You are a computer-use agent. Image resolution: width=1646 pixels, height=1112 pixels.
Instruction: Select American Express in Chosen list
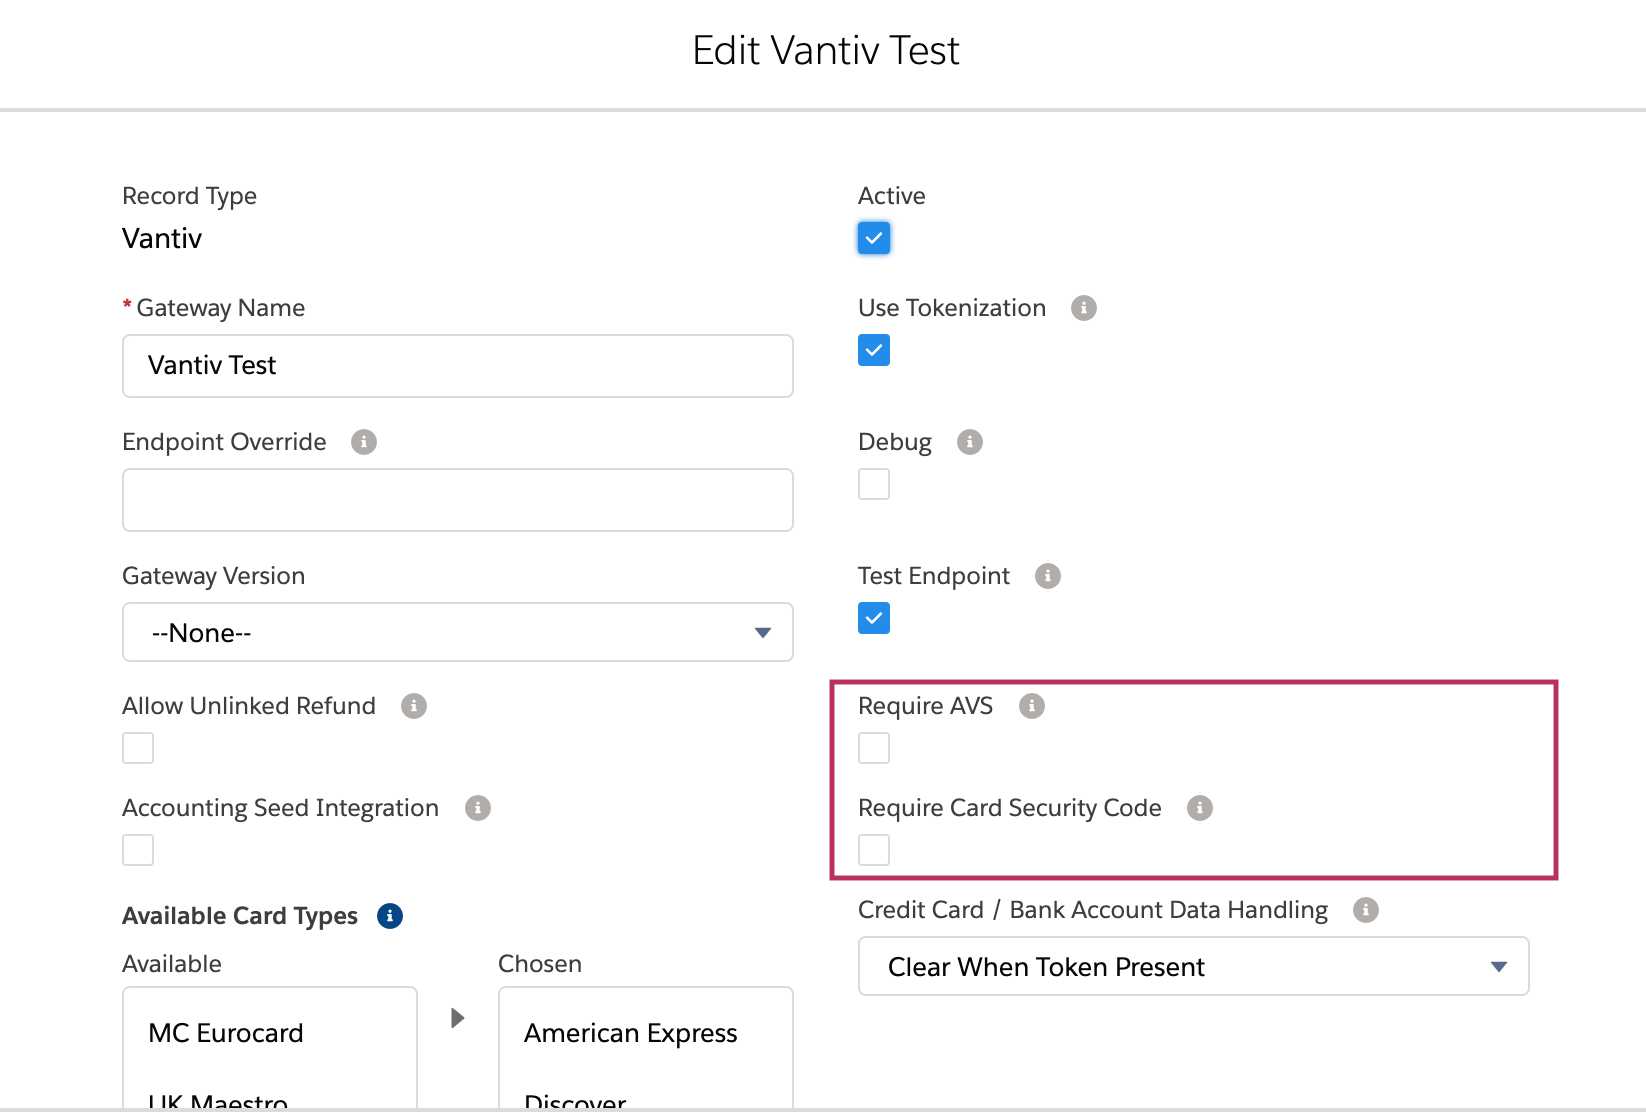point(631,1033)
